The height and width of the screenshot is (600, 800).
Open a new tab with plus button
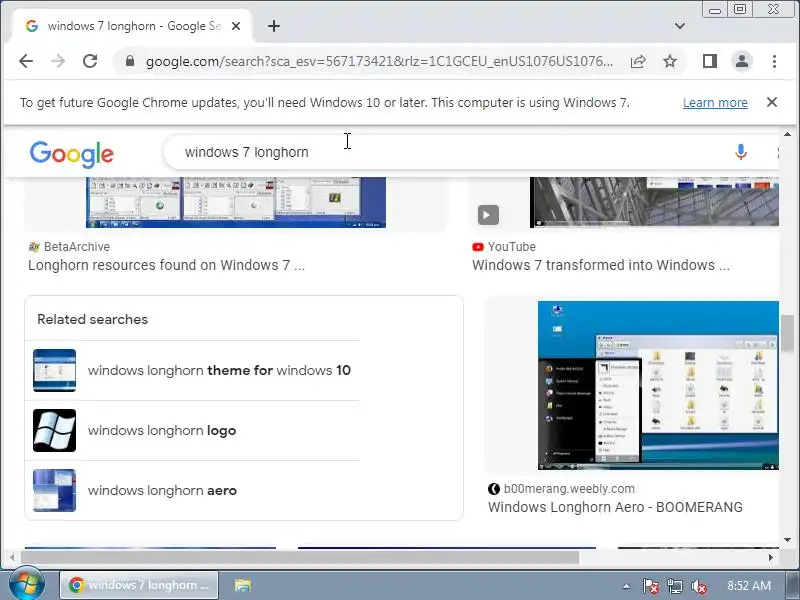[x=274, y=26]
